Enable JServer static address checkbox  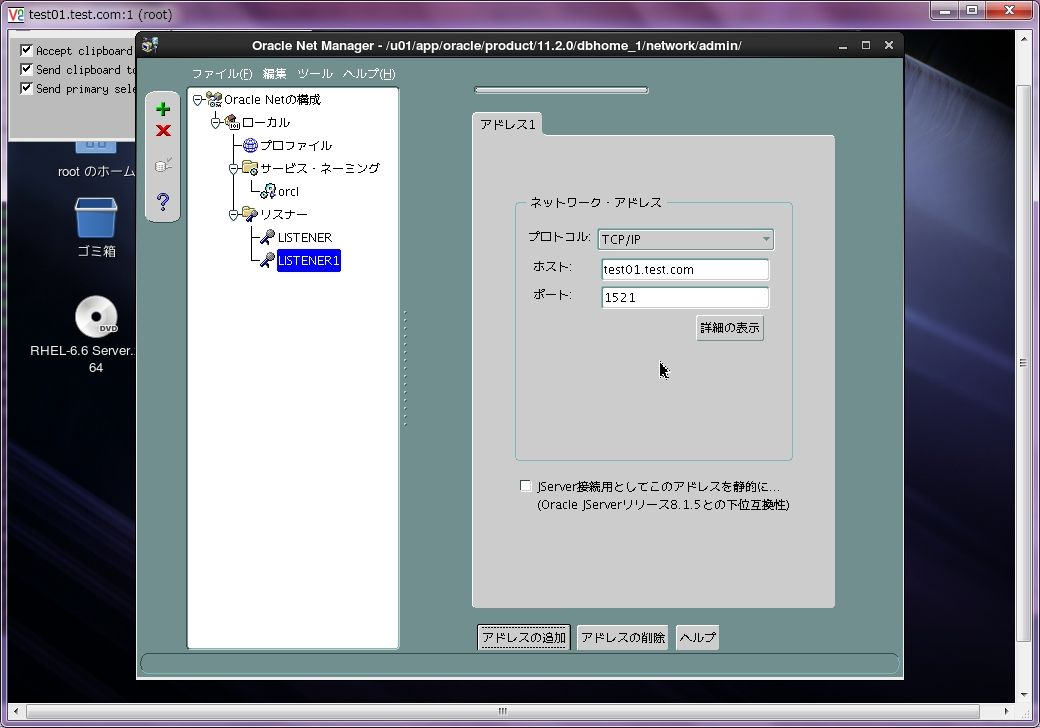(x=525, y=486)
